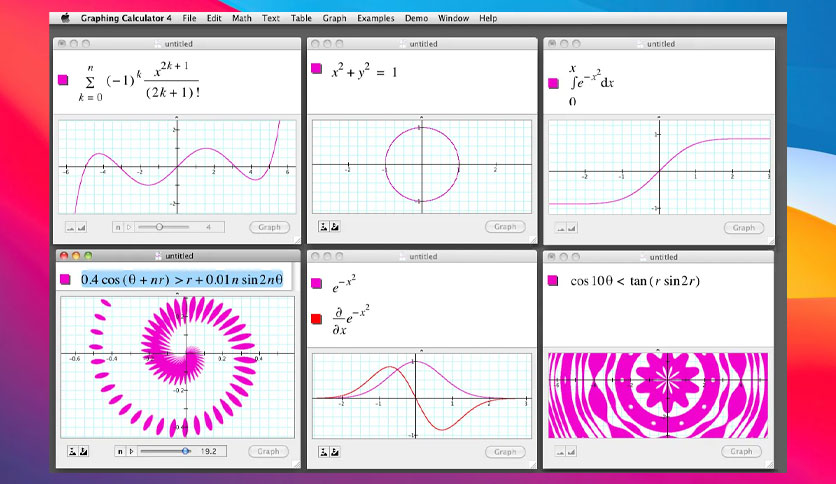
Task: Open the Graphing Calculator 4 application menu
Action: click(x=126, y=18)
